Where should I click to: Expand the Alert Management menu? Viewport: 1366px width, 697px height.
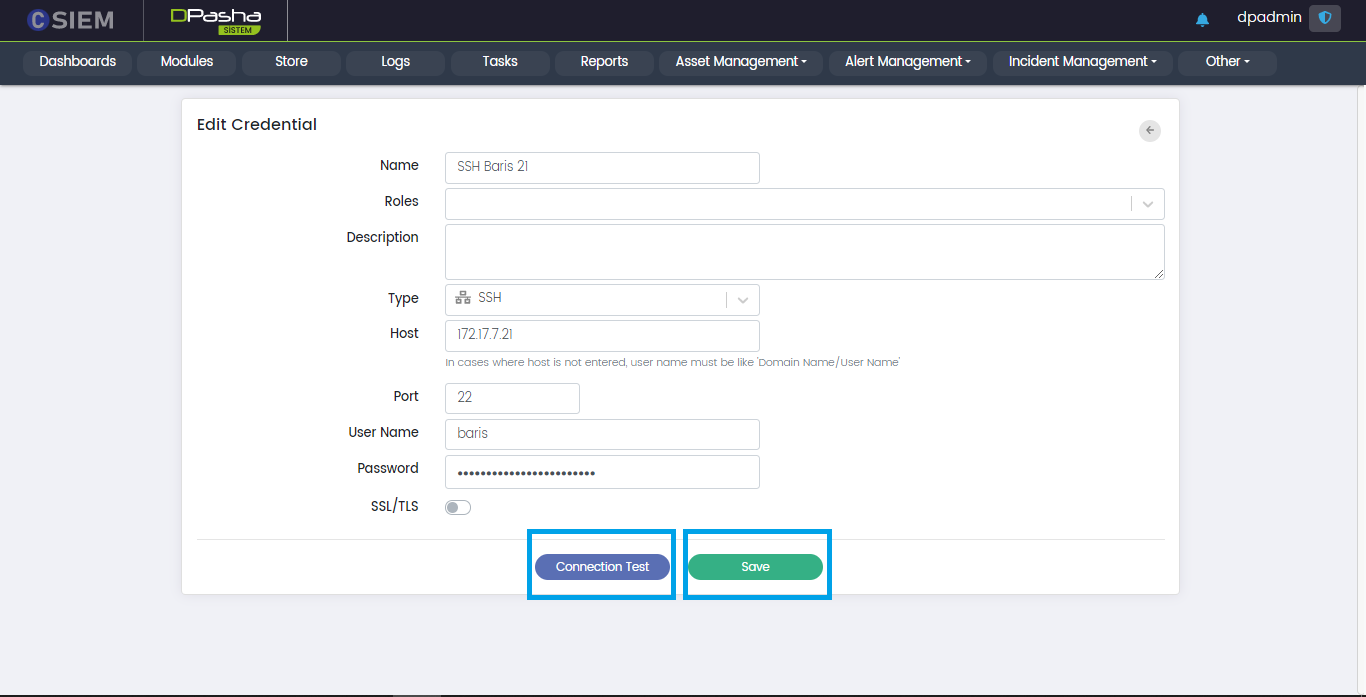[907, 62]
